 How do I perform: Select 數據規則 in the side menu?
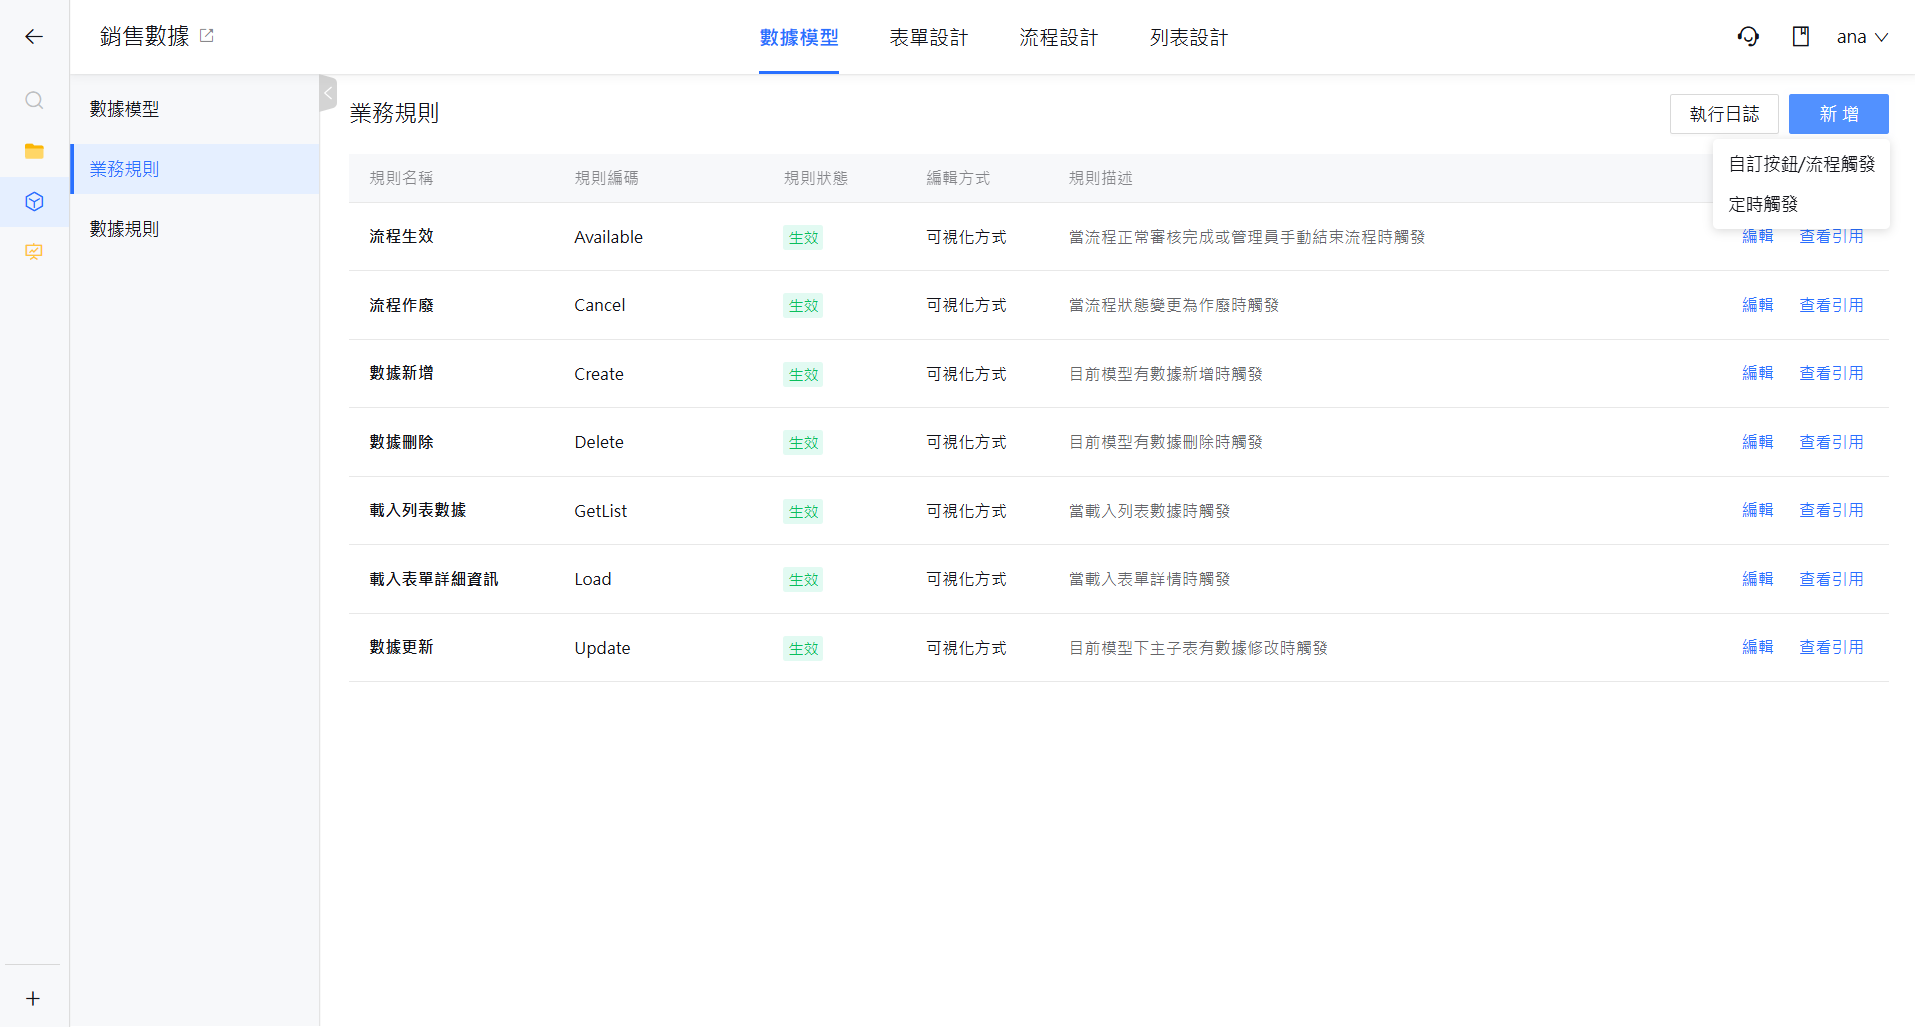[195, 229]
